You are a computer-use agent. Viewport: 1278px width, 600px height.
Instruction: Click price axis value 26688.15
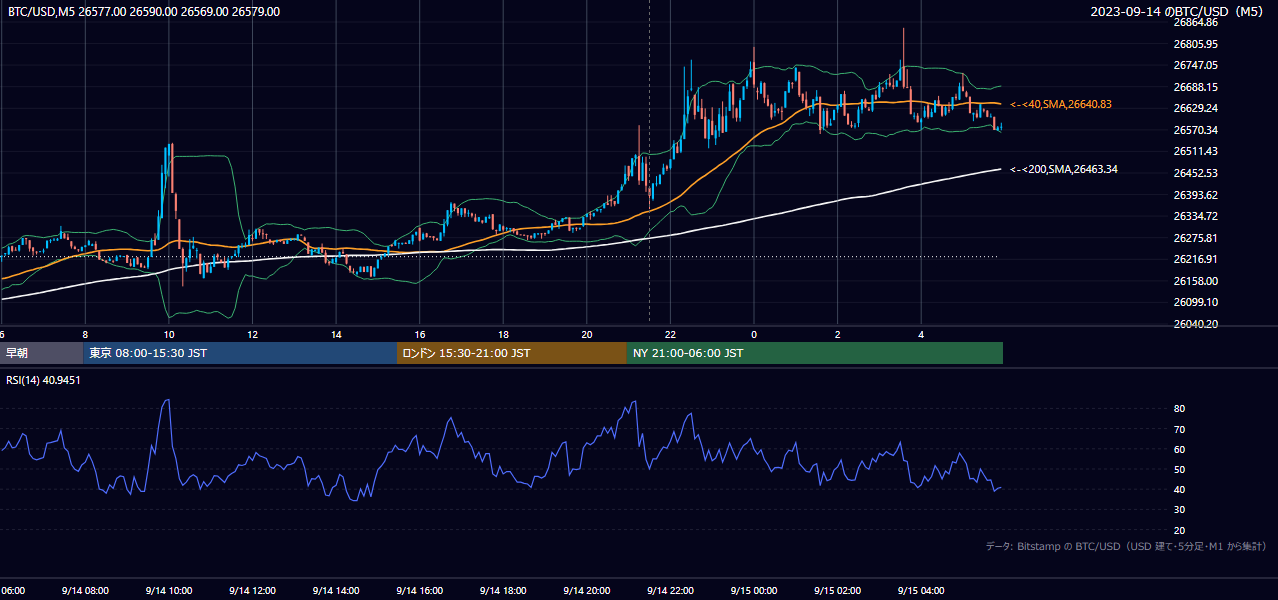tap(1195, 87)
